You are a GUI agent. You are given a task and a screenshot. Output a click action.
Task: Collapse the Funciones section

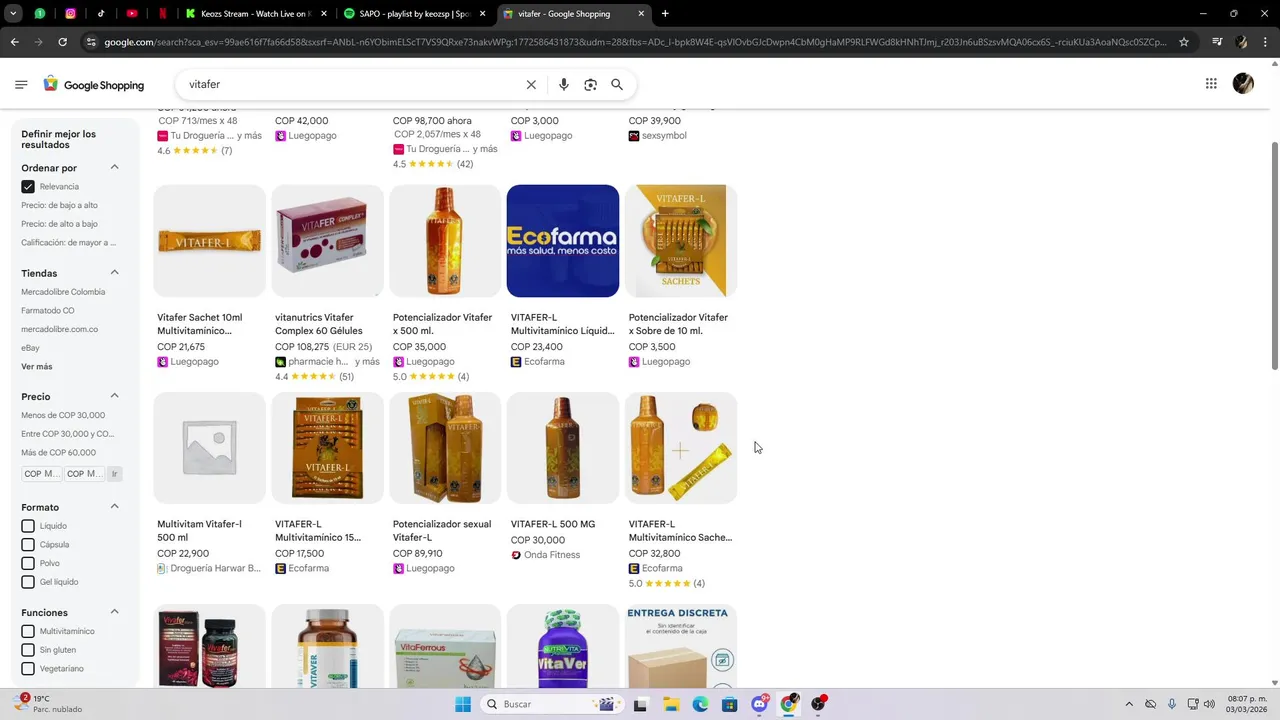point(114,612)
